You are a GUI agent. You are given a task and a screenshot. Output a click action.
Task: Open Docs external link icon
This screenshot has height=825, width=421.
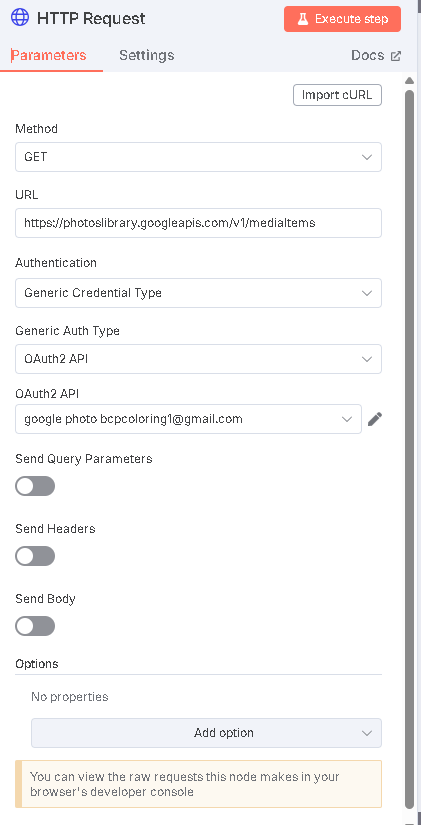pos(396,56)
